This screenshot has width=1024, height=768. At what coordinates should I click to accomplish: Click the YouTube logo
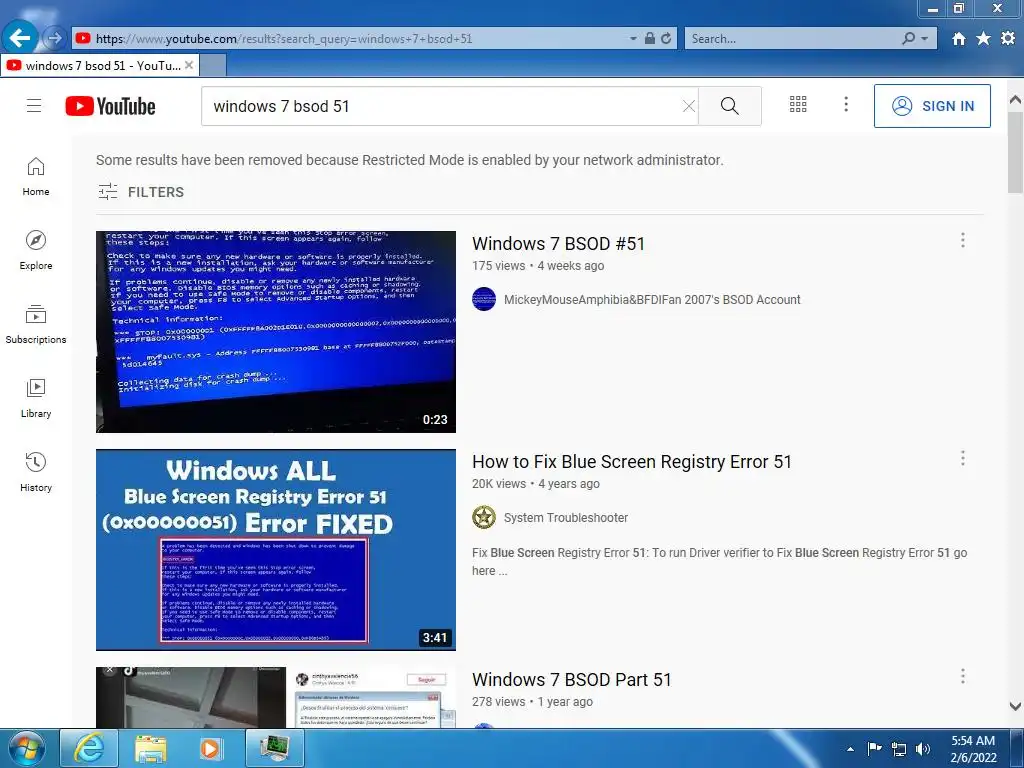[110, 106]
